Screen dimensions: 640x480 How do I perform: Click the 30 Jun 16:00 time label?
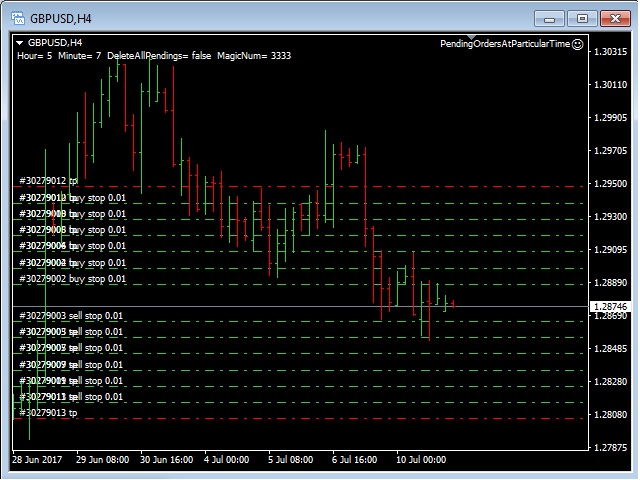click(165, 461)
